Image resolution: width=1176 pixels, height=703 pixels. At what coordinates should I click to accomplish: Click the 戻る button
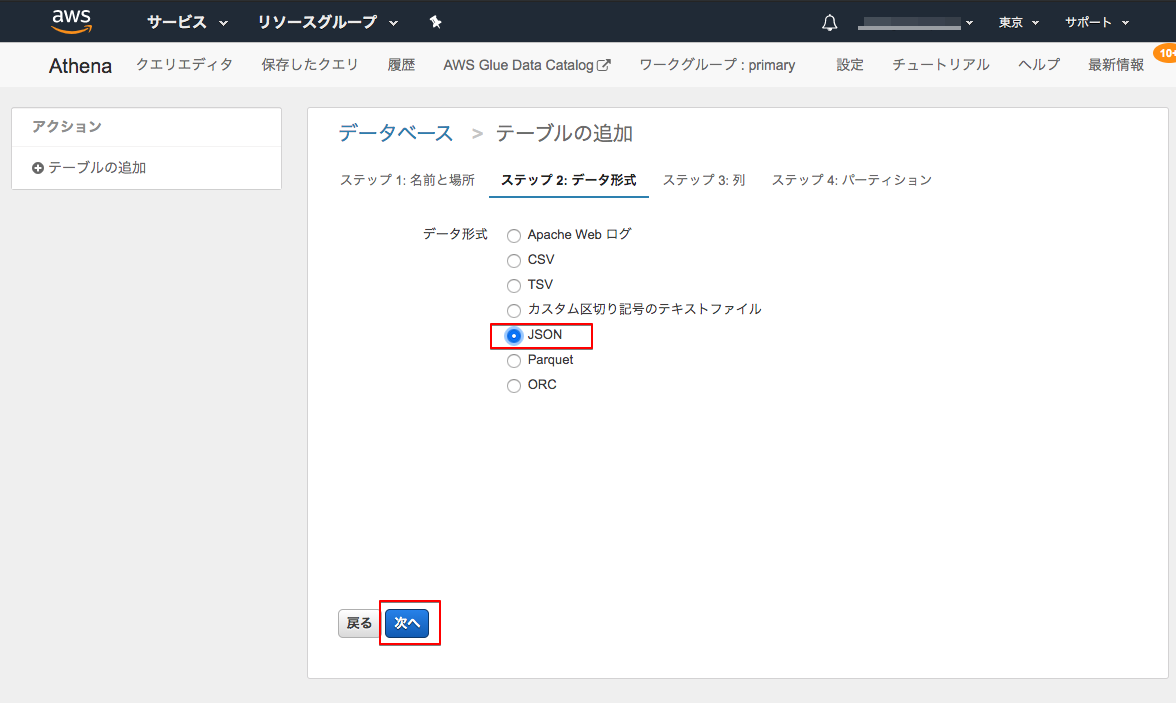tap(359, 623)
